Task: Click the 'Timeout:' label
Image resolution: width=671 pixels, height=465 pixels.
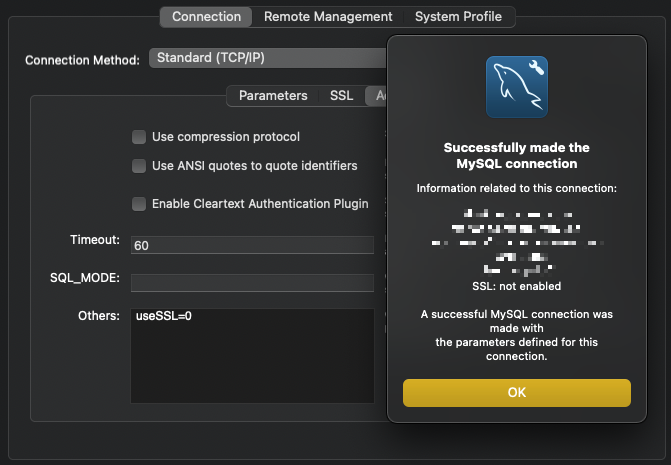Action: pyautogui.click(x=95, y=240)
